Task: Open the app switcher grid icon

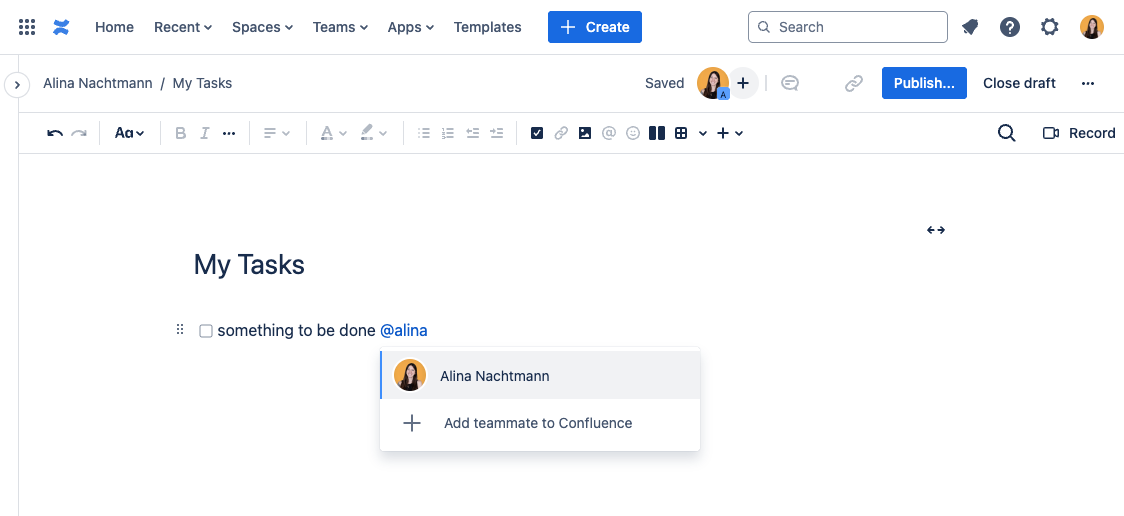Action: [x=27, y=27]
